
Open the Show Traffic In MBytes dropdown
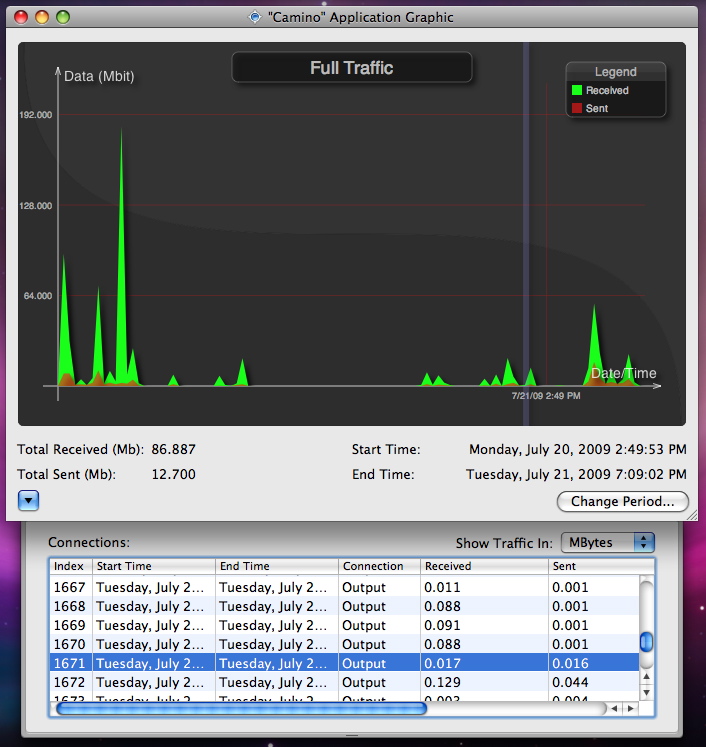[607, 543]
